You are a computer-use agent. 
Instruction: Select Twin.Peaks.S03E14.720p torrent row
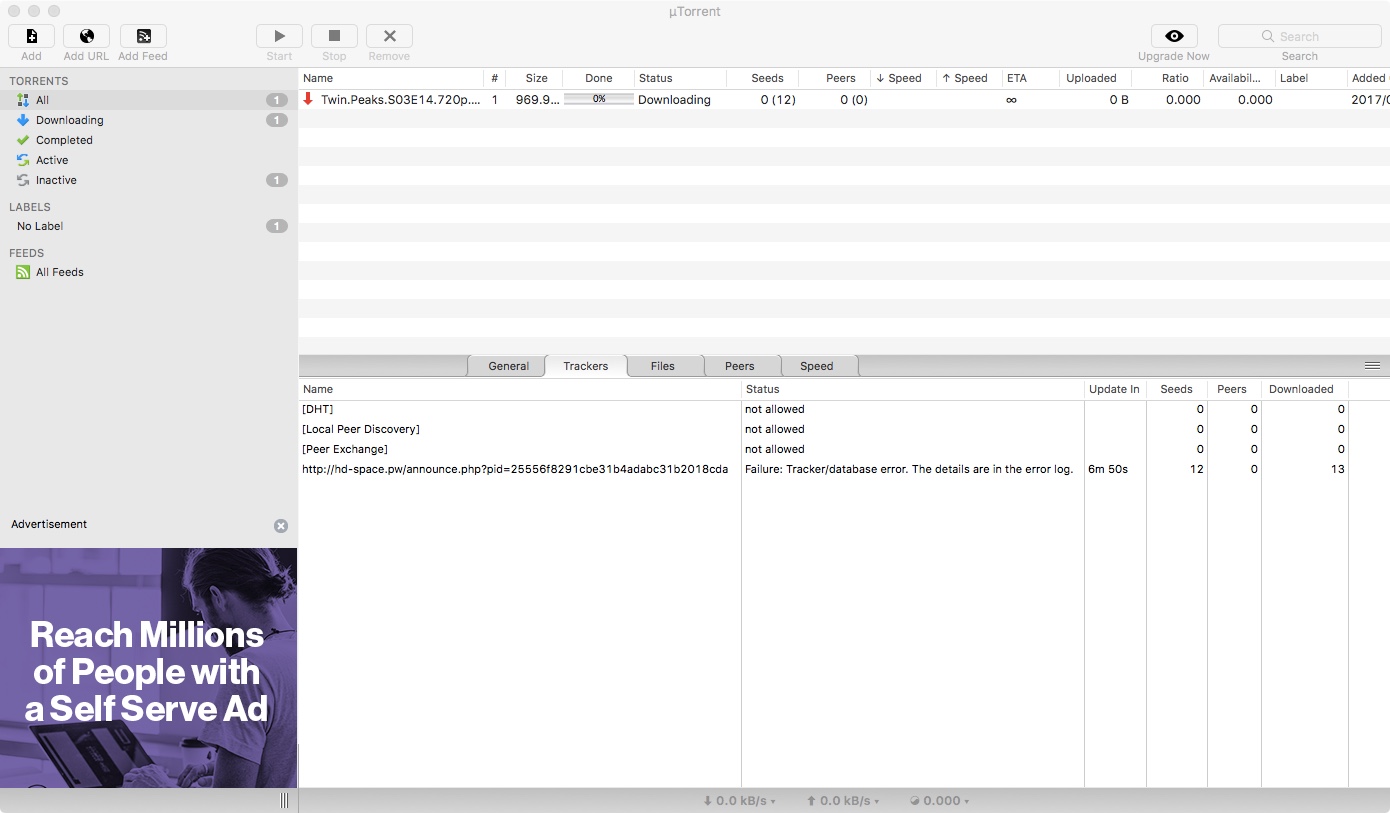point(844,100)
